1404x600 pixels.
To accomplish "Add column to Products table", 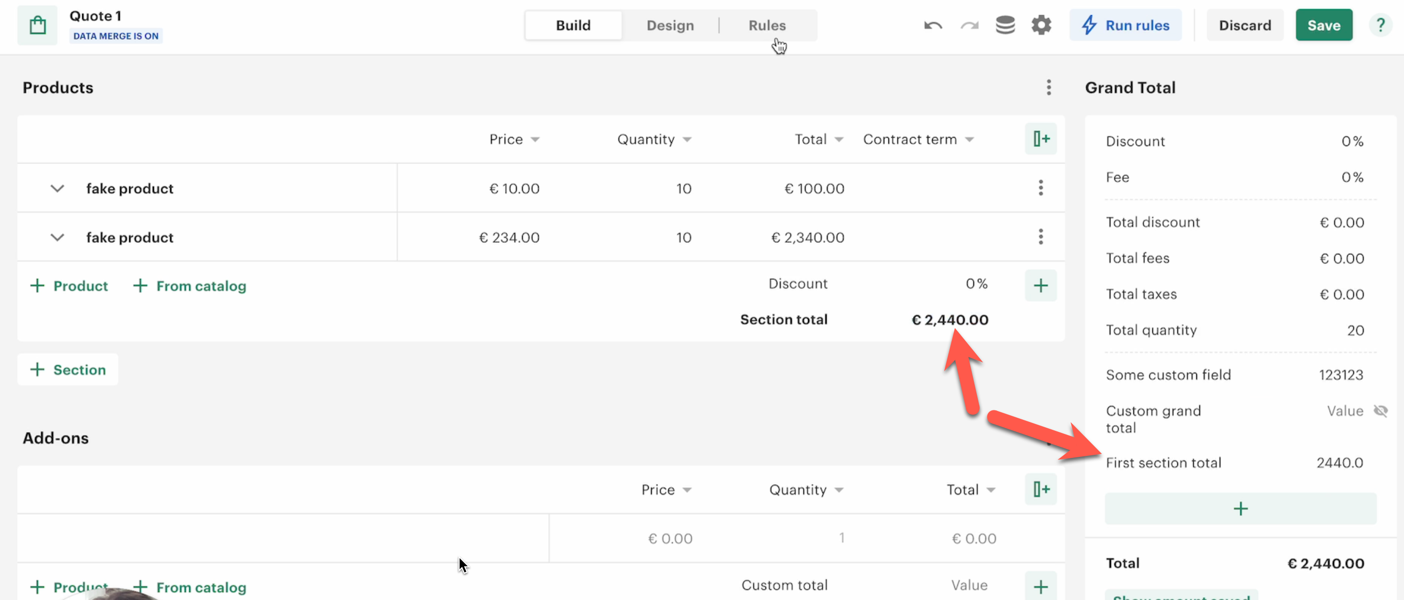I will click(1041, 139).
